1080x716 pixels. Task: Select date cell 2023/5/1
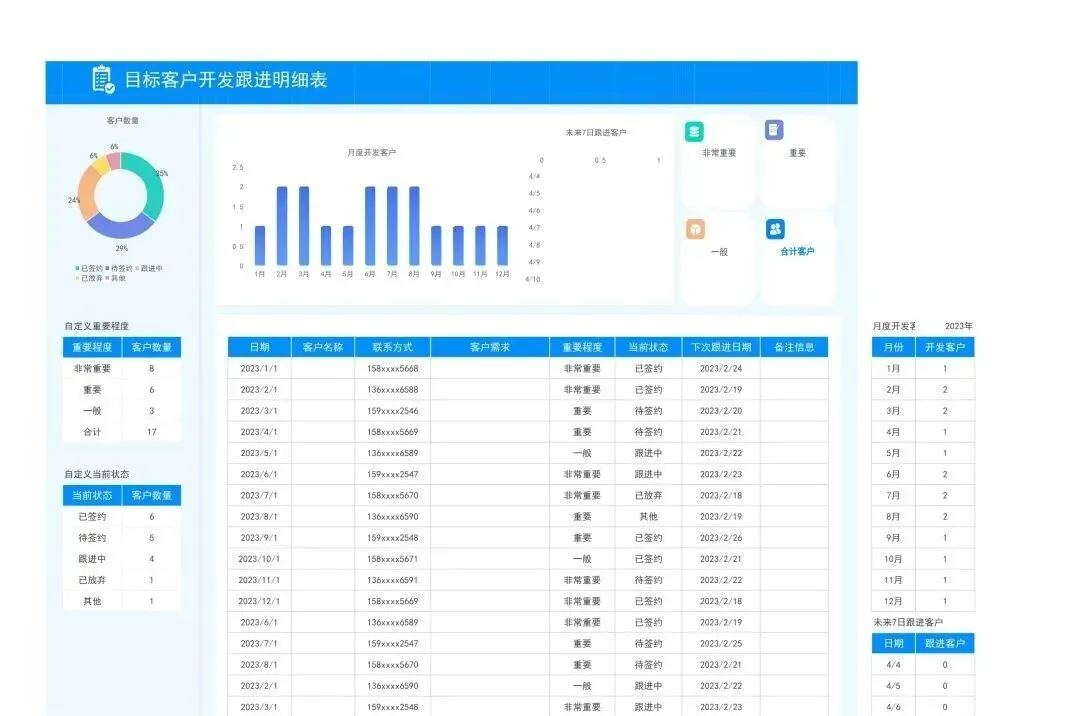(259, 453)
